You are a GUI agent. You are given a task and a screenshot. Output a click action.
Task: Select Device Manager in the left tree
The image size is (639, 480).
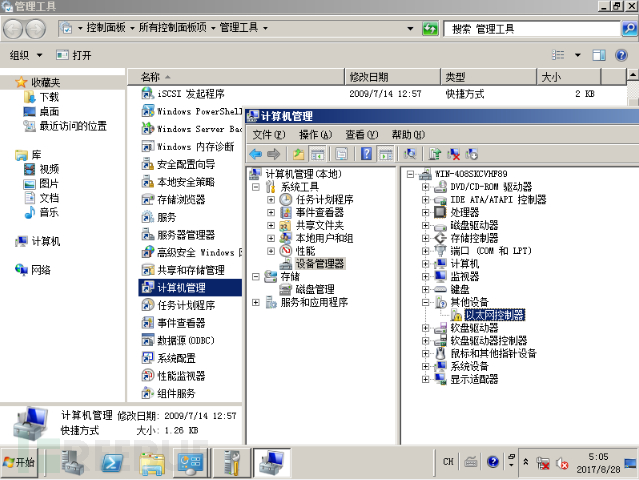[320, 264]
